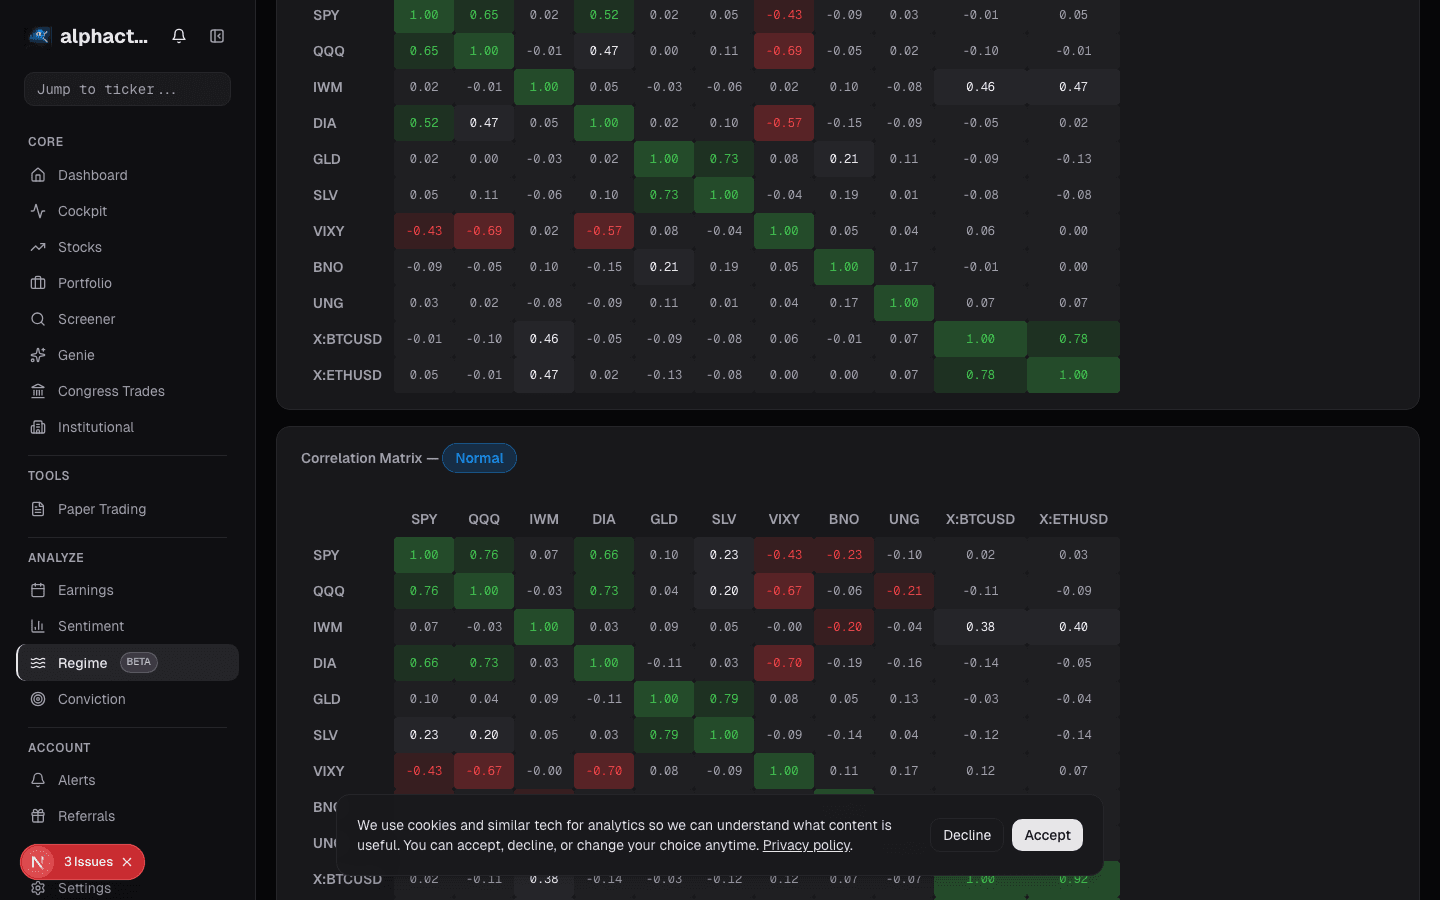Open the Privacy policy link
The width and height of the screenshot is (1440, 900).
pos(806,845)
